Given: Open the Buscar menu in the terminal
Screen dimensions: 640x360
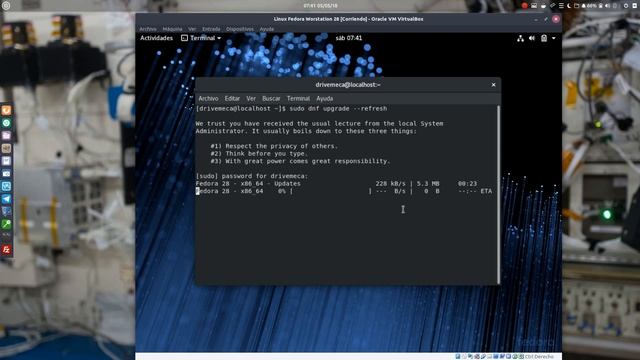Looking at the screenshot, I should pos(271,98).
